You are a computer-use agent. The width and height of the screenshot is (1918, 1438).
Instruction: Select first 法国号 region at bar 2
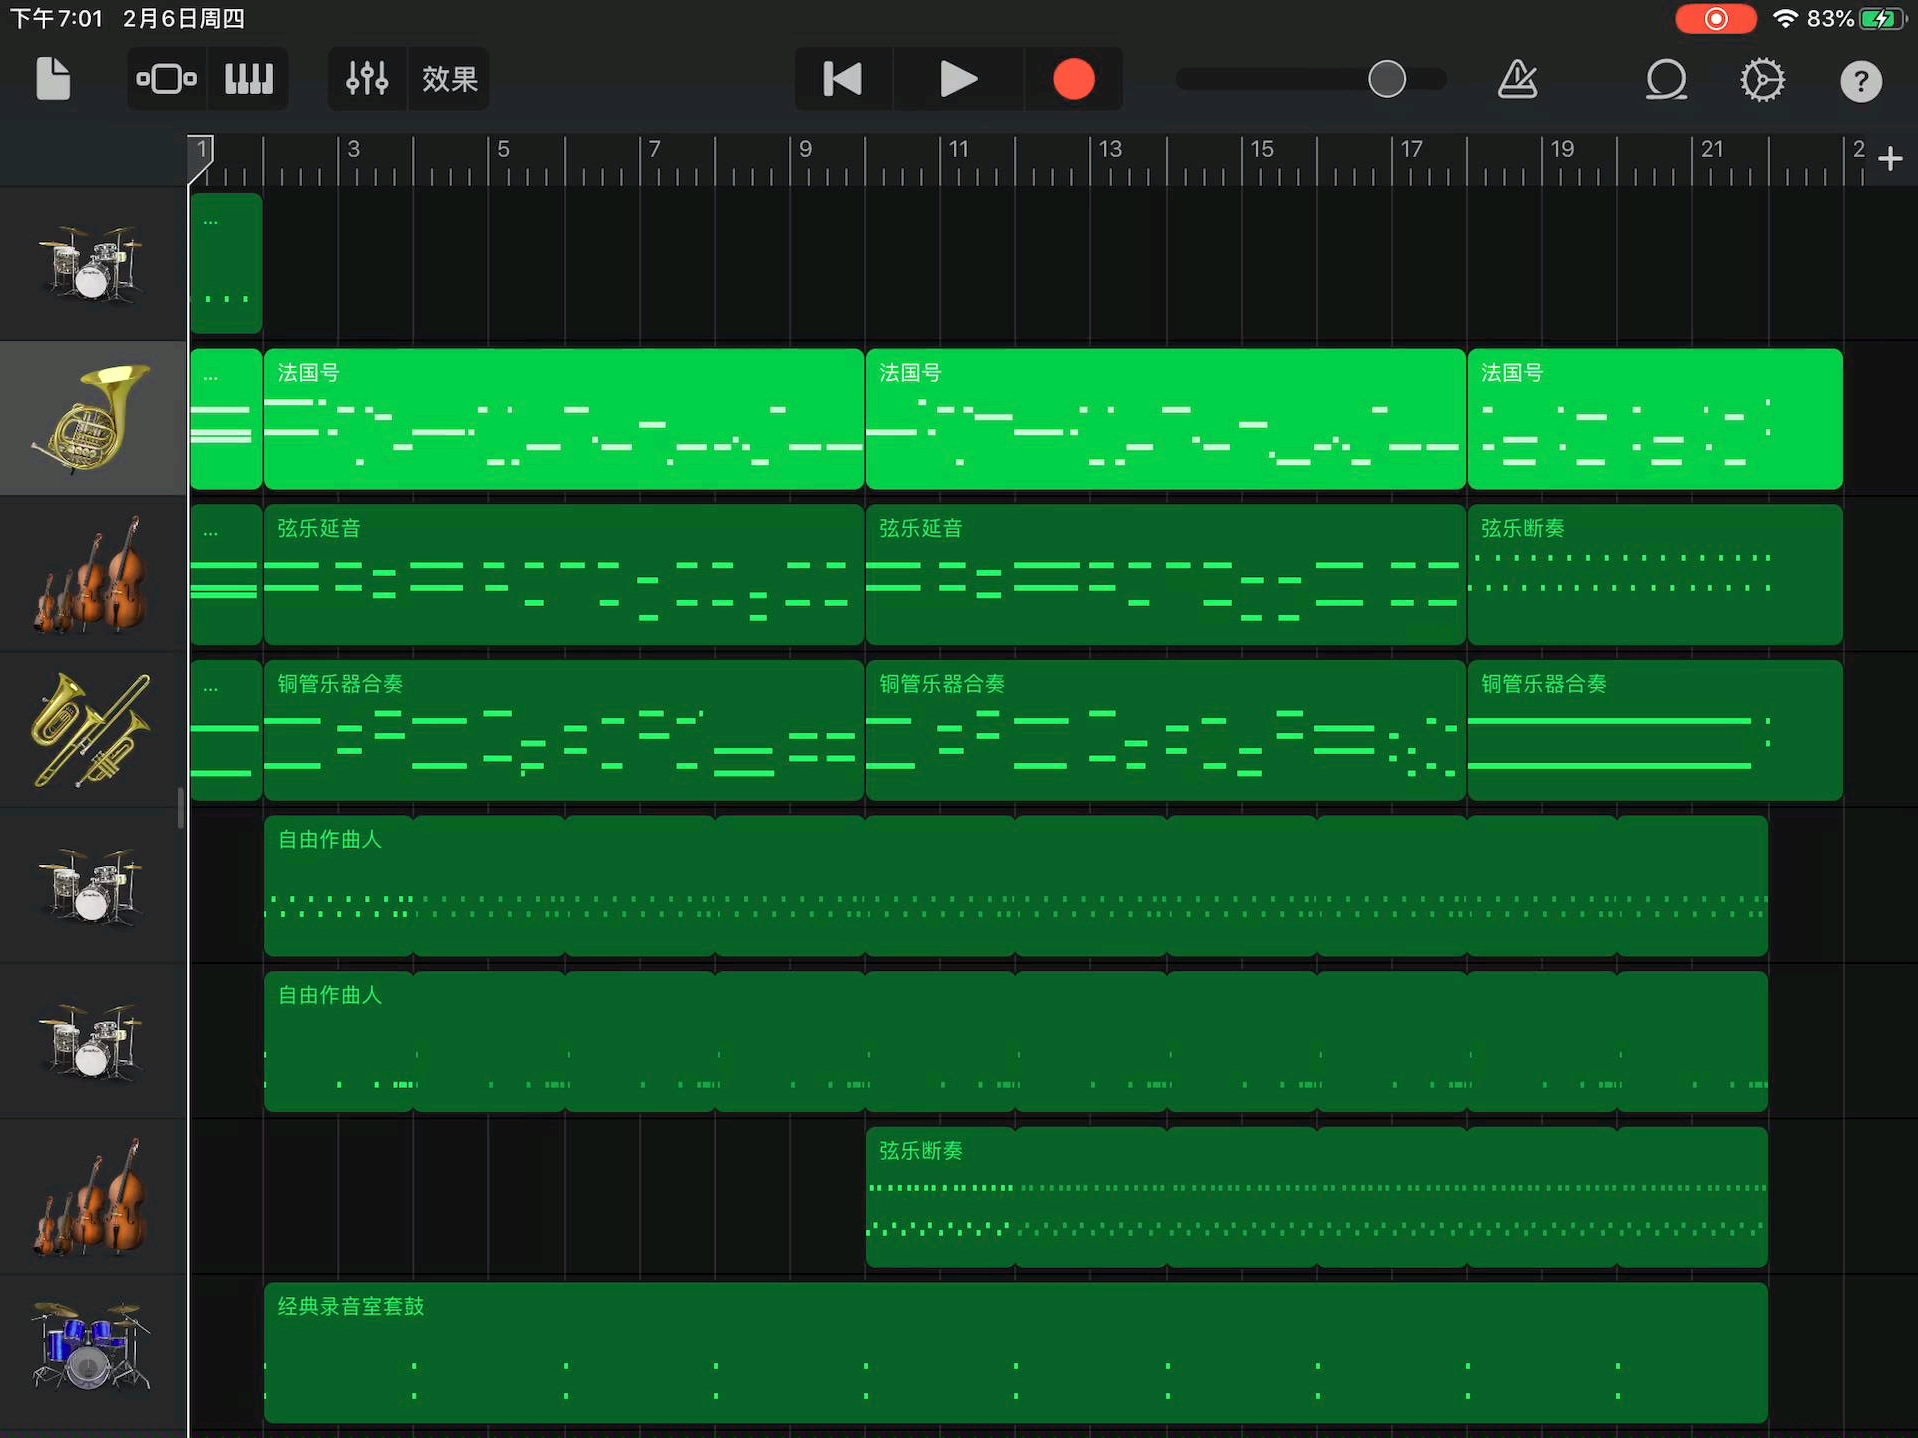[564, 419]
